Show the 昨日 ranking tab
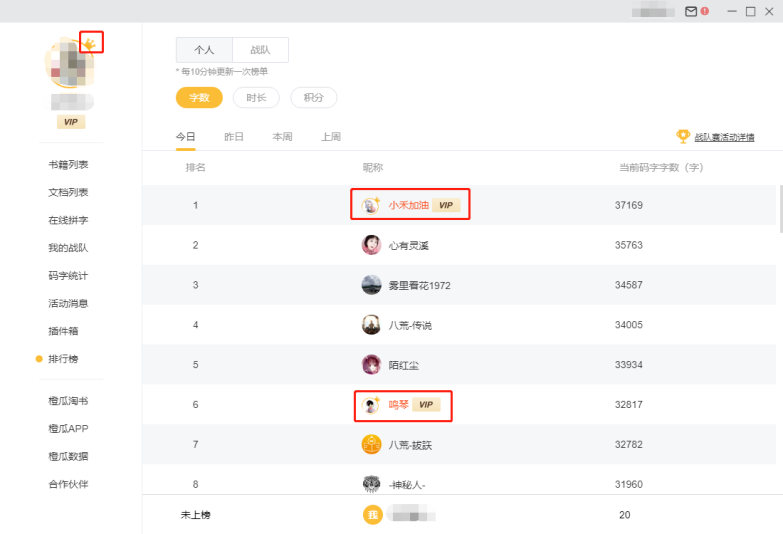783x534 pixels. click(x=234, y=137)
